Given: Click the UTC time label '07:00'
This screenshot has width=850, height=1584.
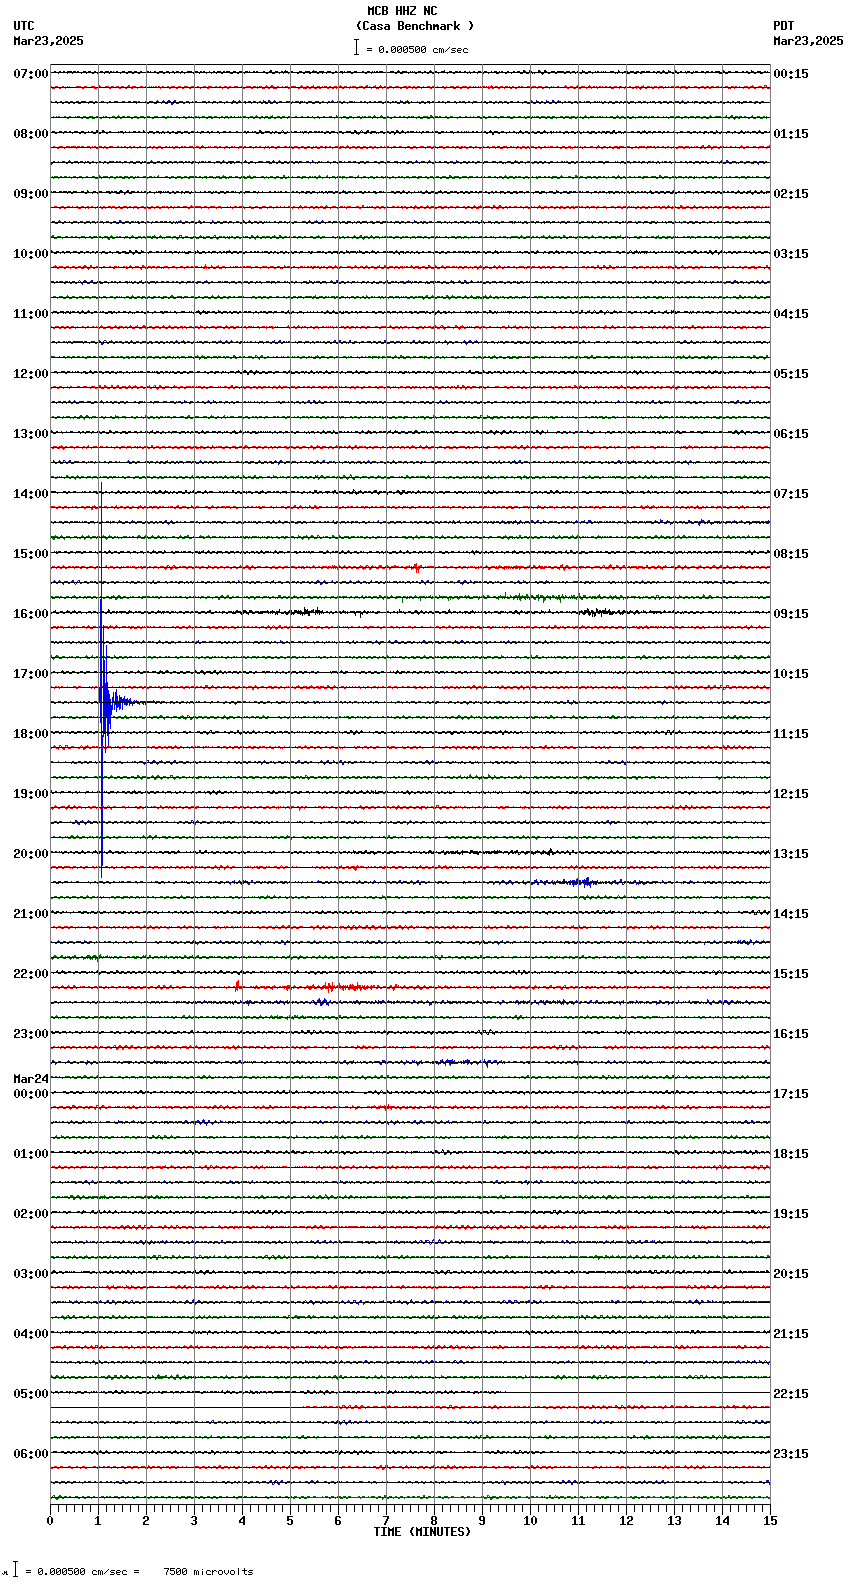Looking at the screenshot, I should [31, 74].
